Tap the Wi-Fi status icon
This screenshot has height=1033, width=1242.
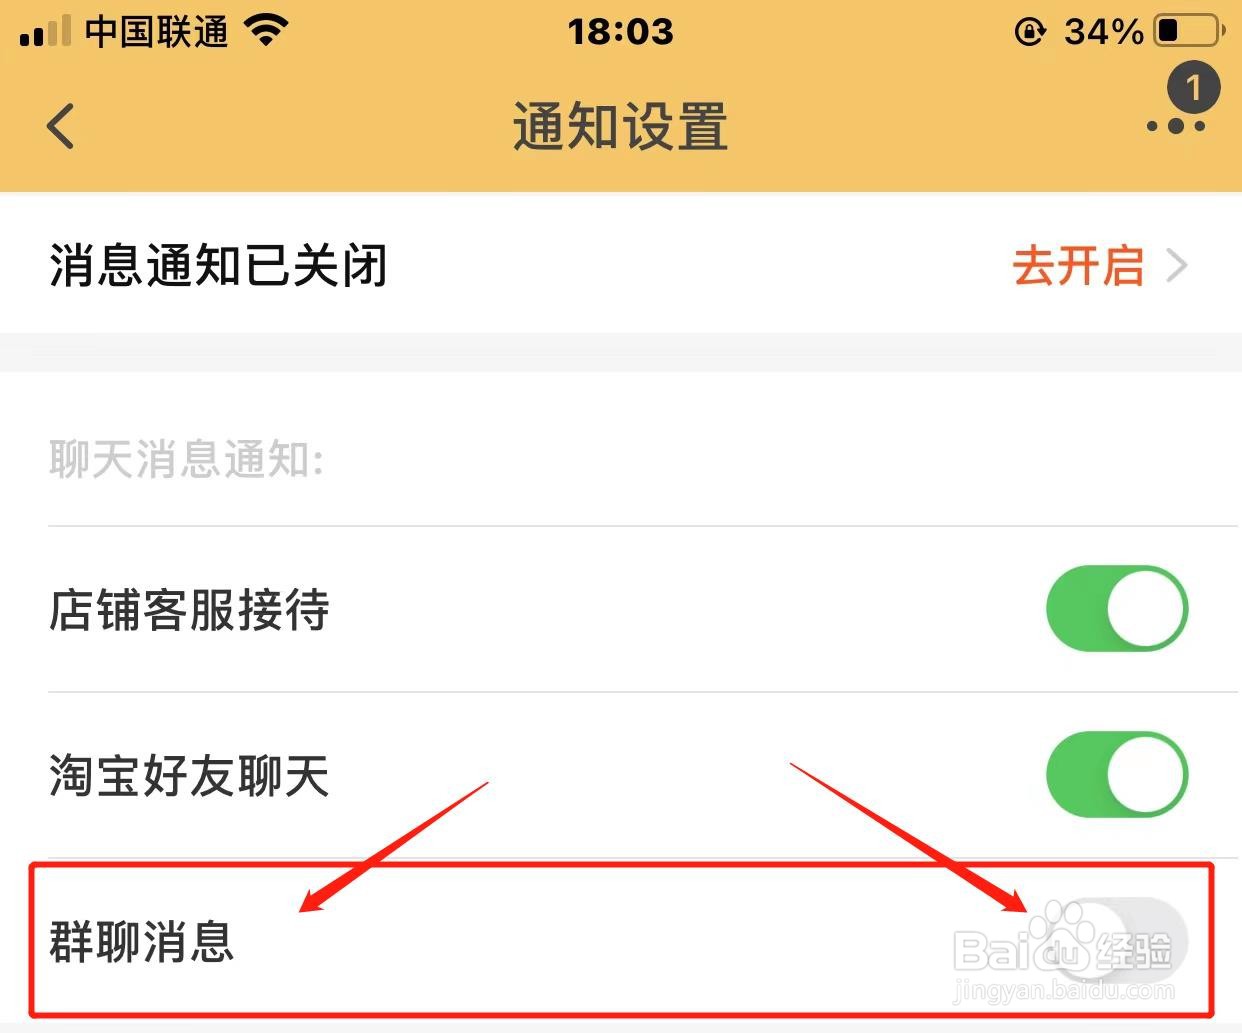point(266,32)
